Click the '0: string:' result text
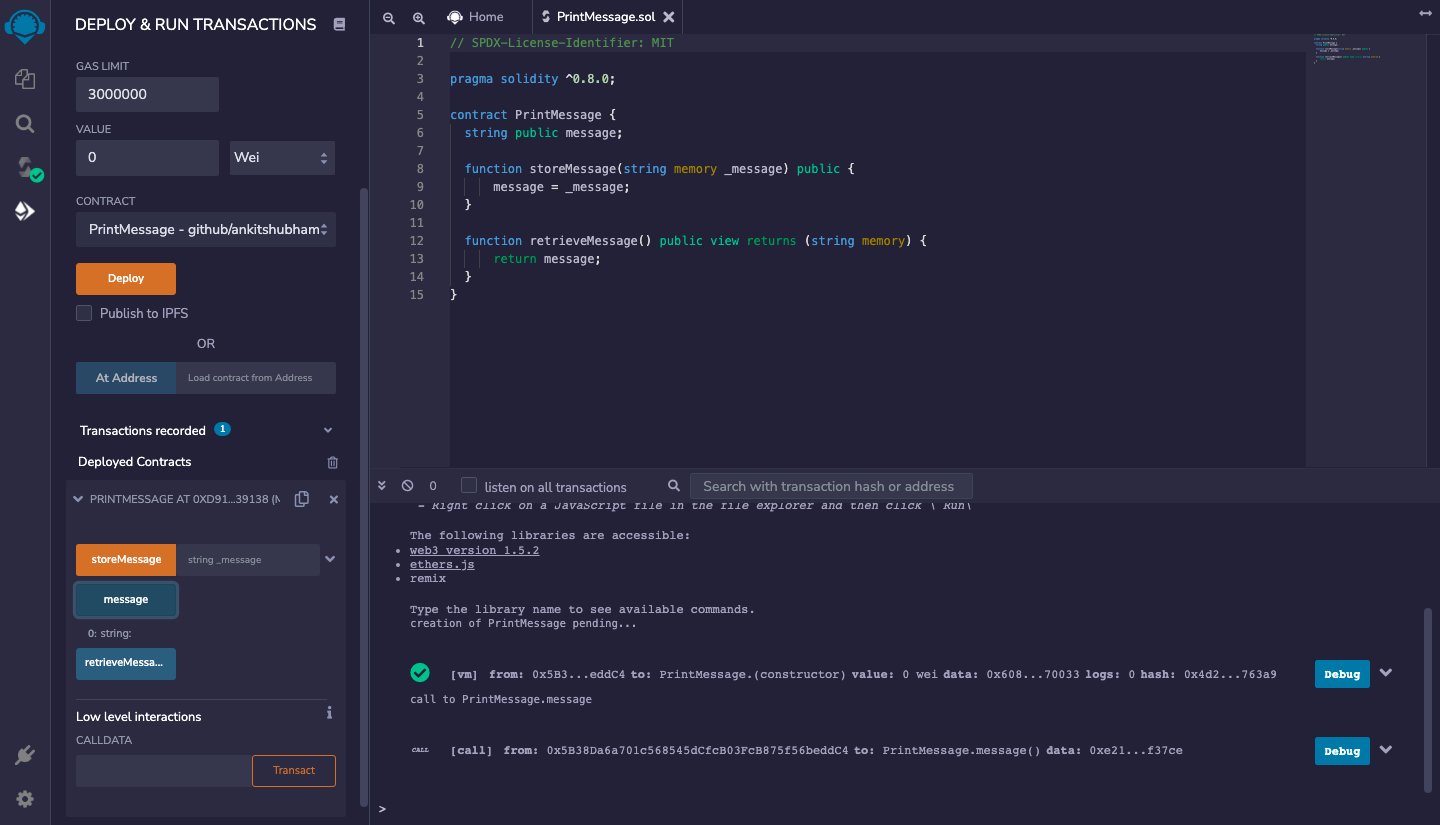 point(110,633)
